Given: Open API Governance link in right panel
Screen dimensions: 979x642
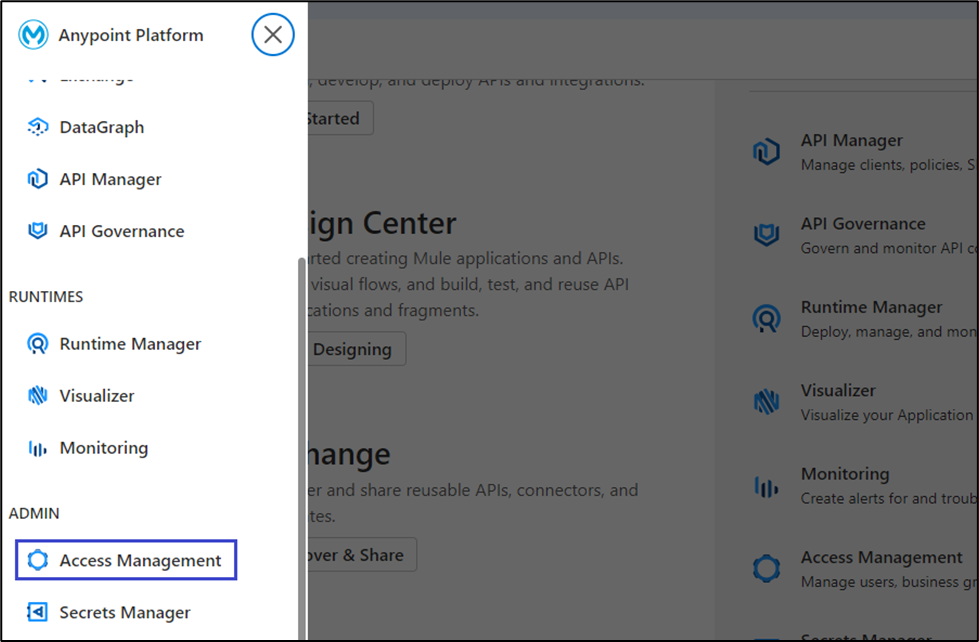Looking at the screenshot, I should (x=862, y=224).
